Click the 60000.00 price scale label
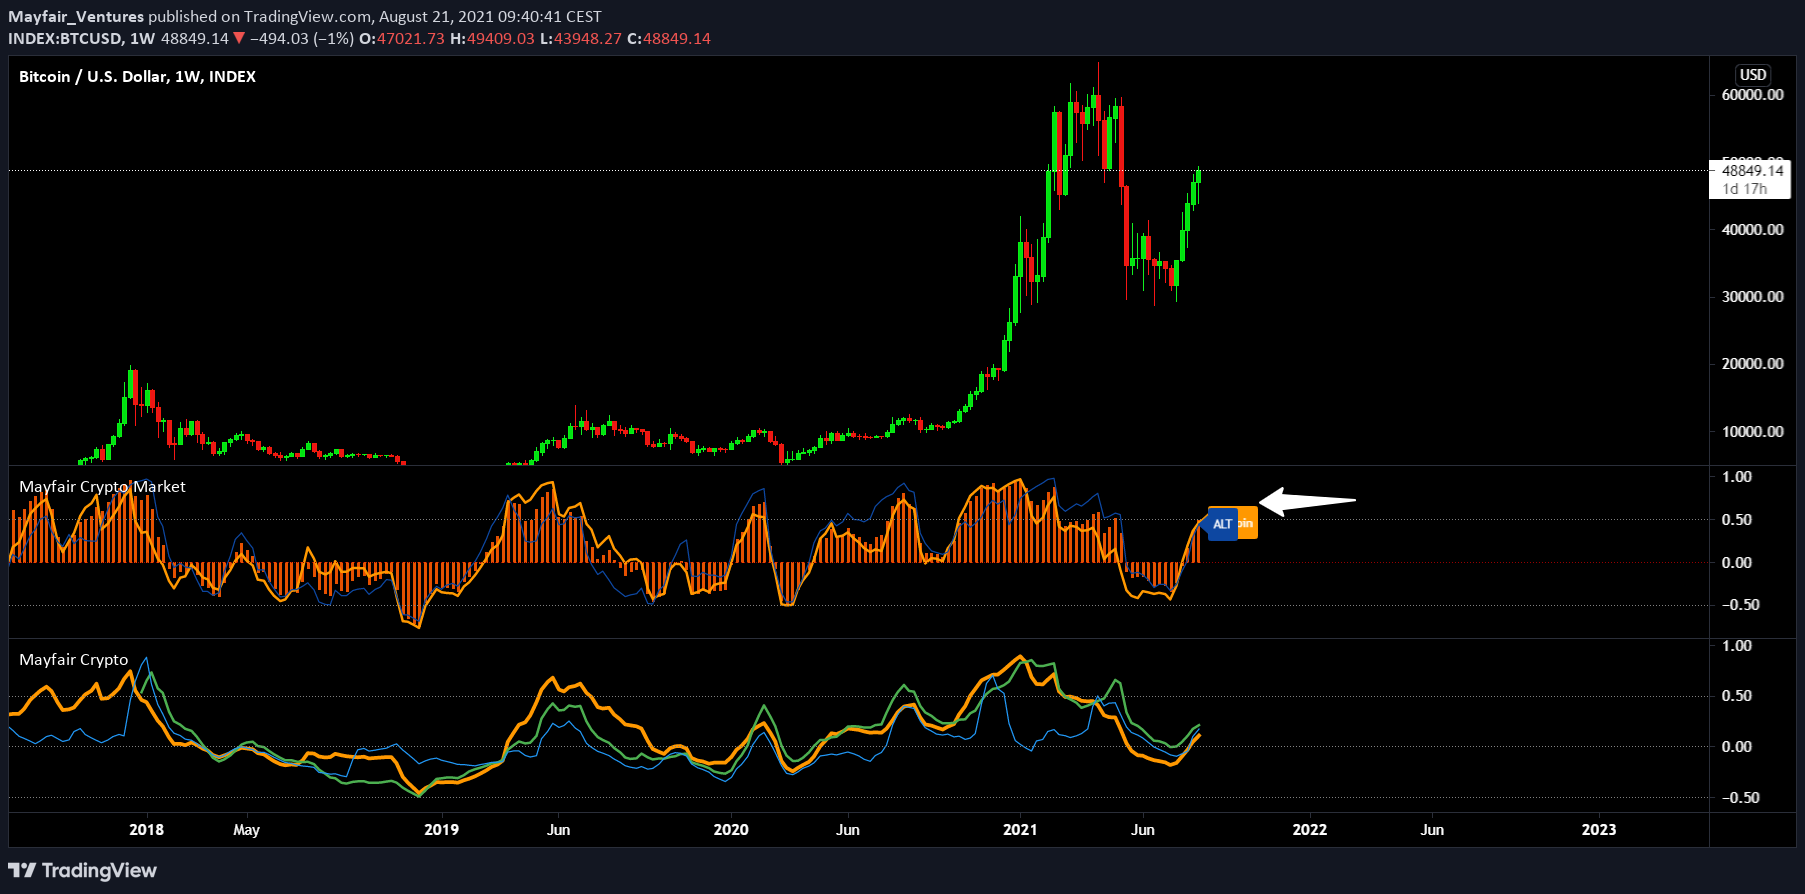Viewport: 1805px width, 894px height. [x=1752, y=95]
